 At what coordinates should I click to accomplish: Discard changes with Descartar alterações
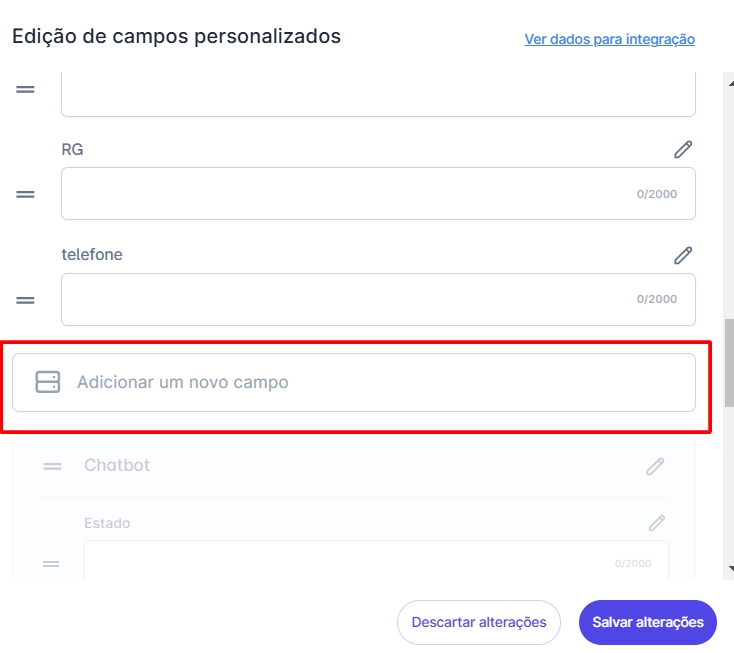[479, 622]
